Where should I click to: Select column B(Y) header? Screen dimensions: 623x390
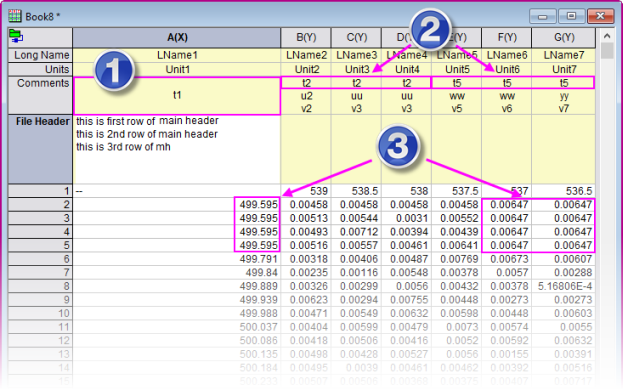coord(306,38)
